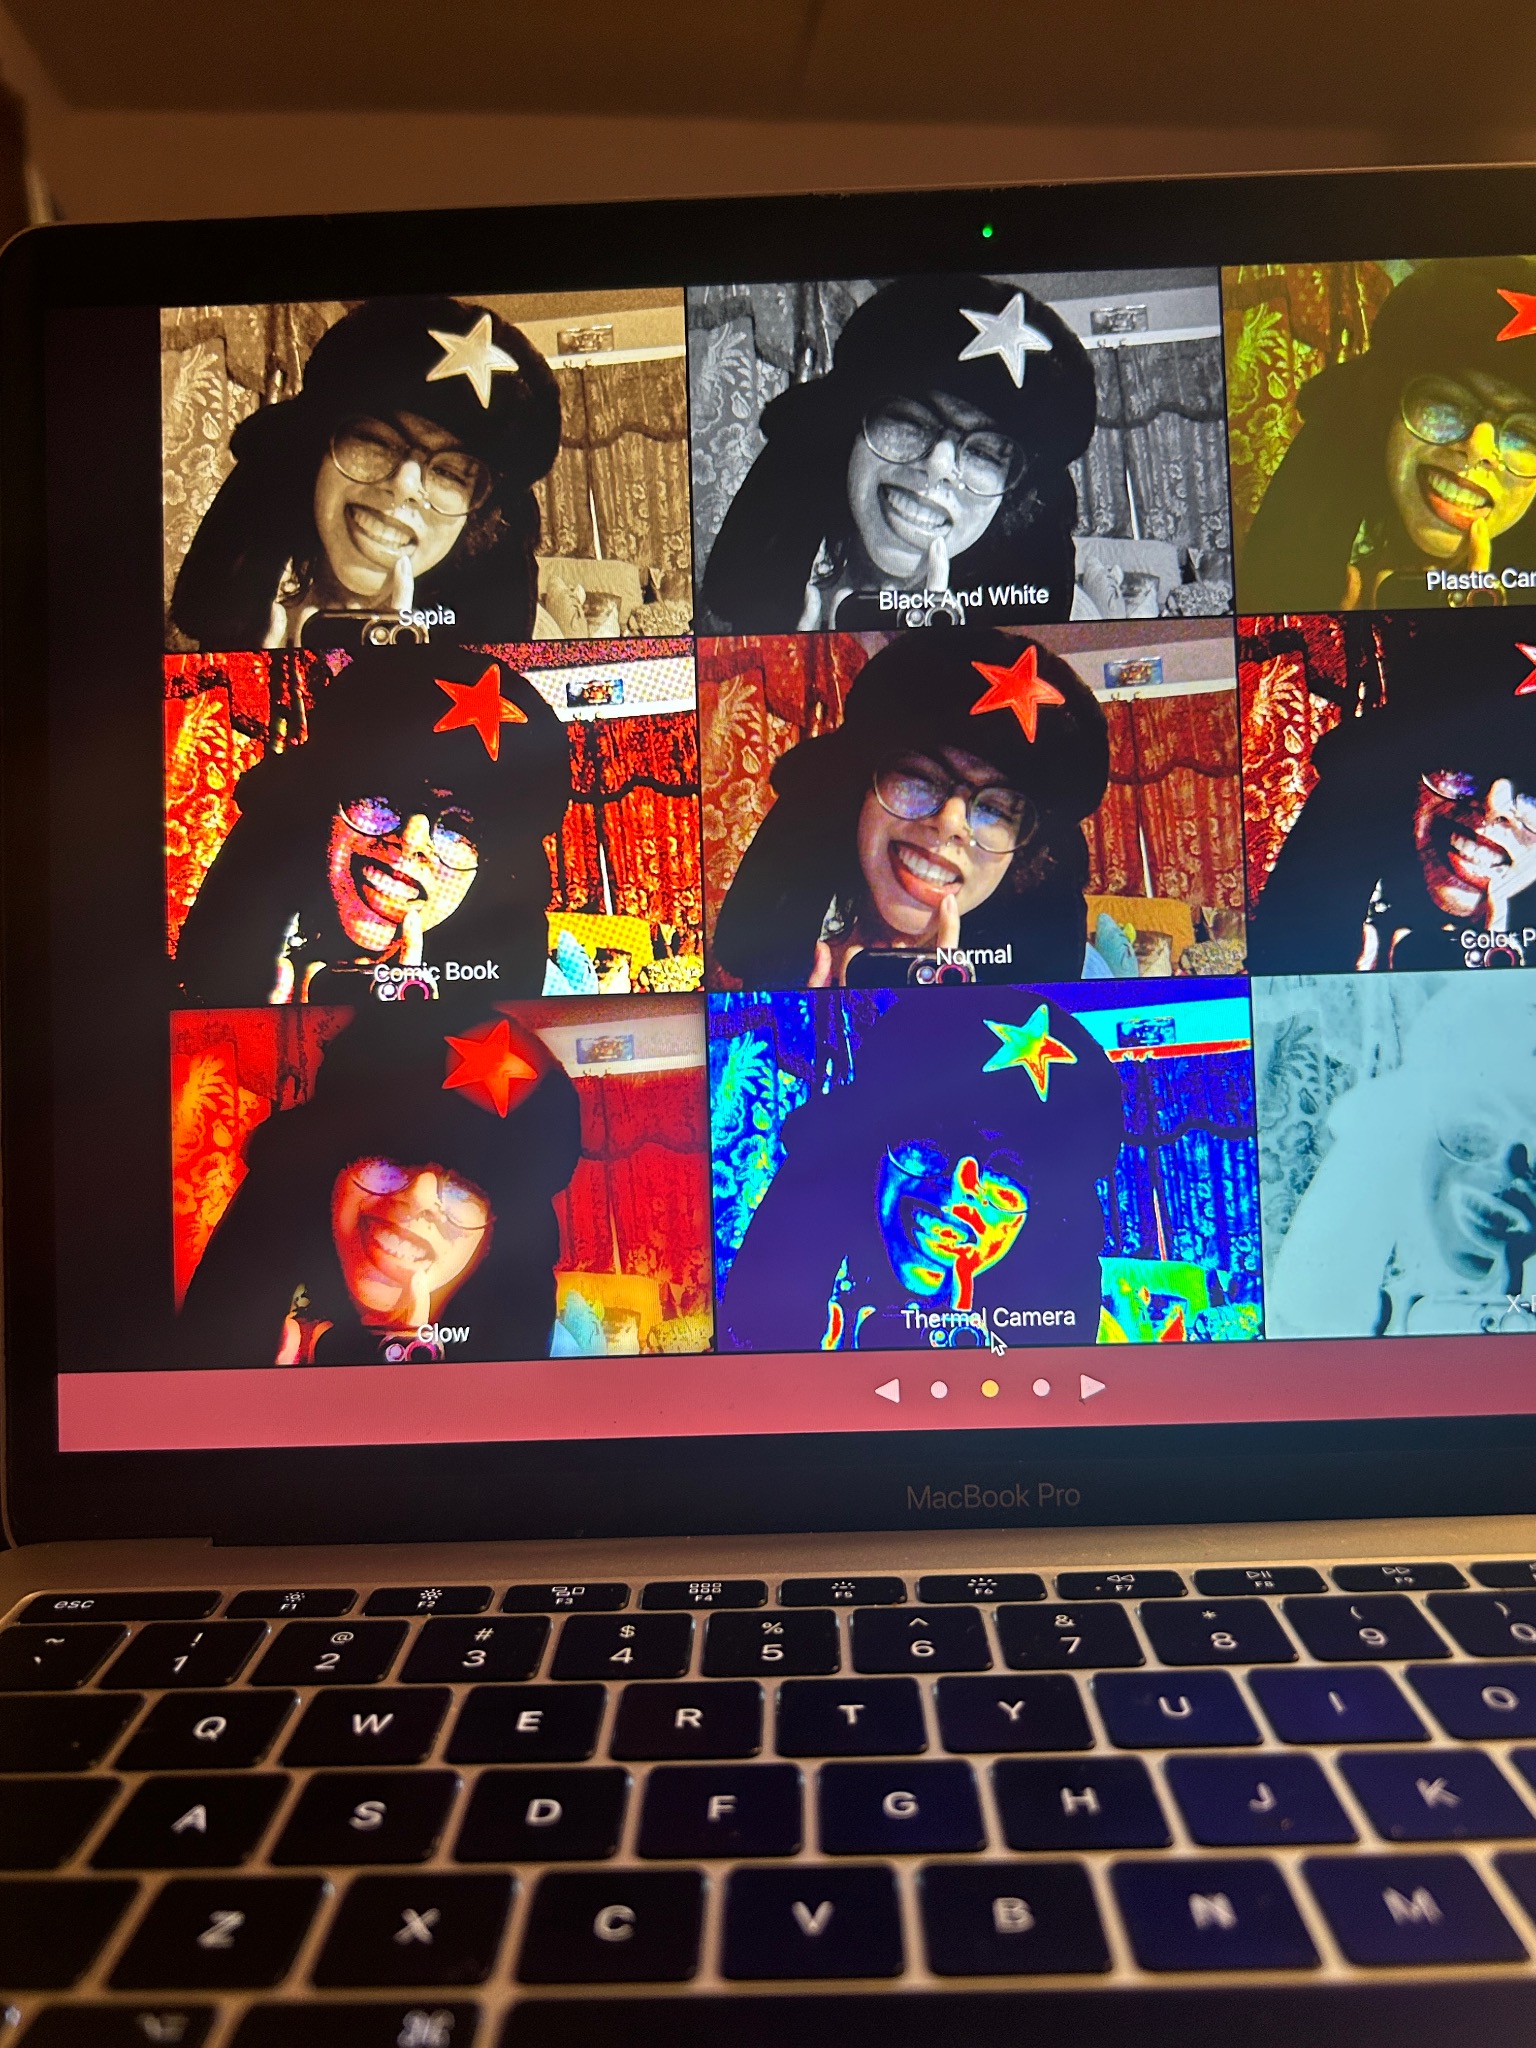Choose the Black And White effect preview

point(955,450)
